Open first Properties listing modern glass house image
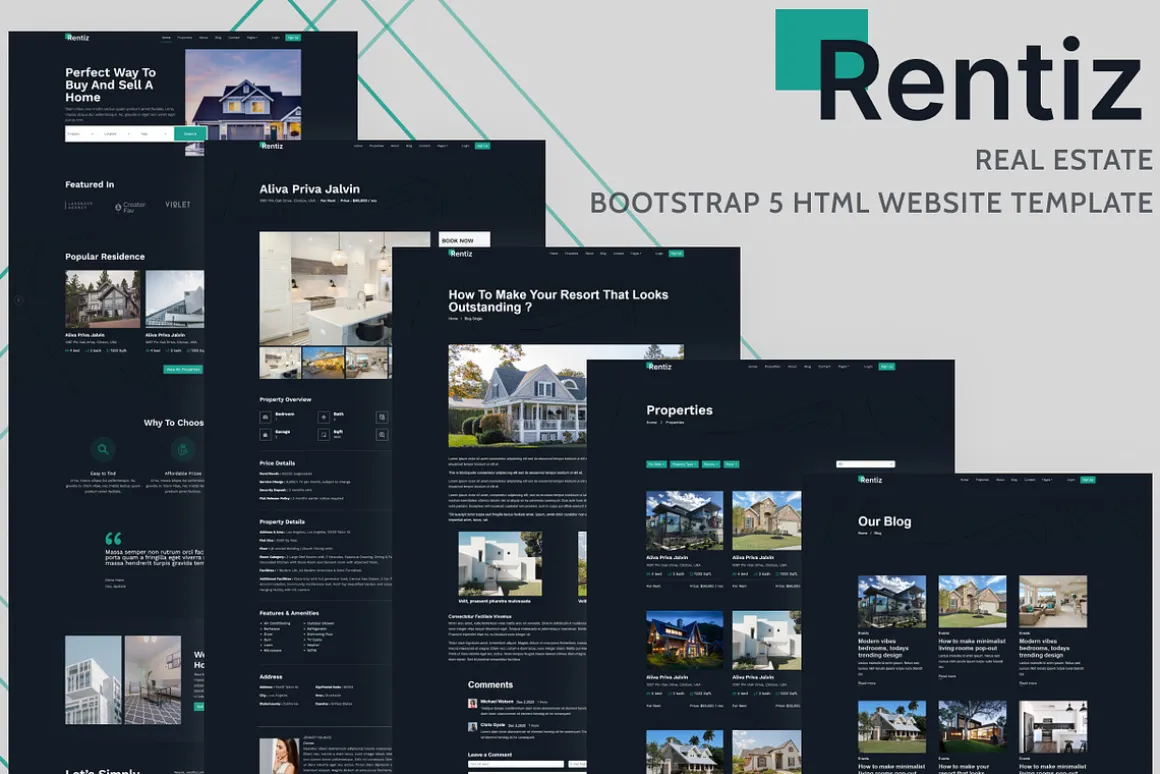 coord(685,520)
